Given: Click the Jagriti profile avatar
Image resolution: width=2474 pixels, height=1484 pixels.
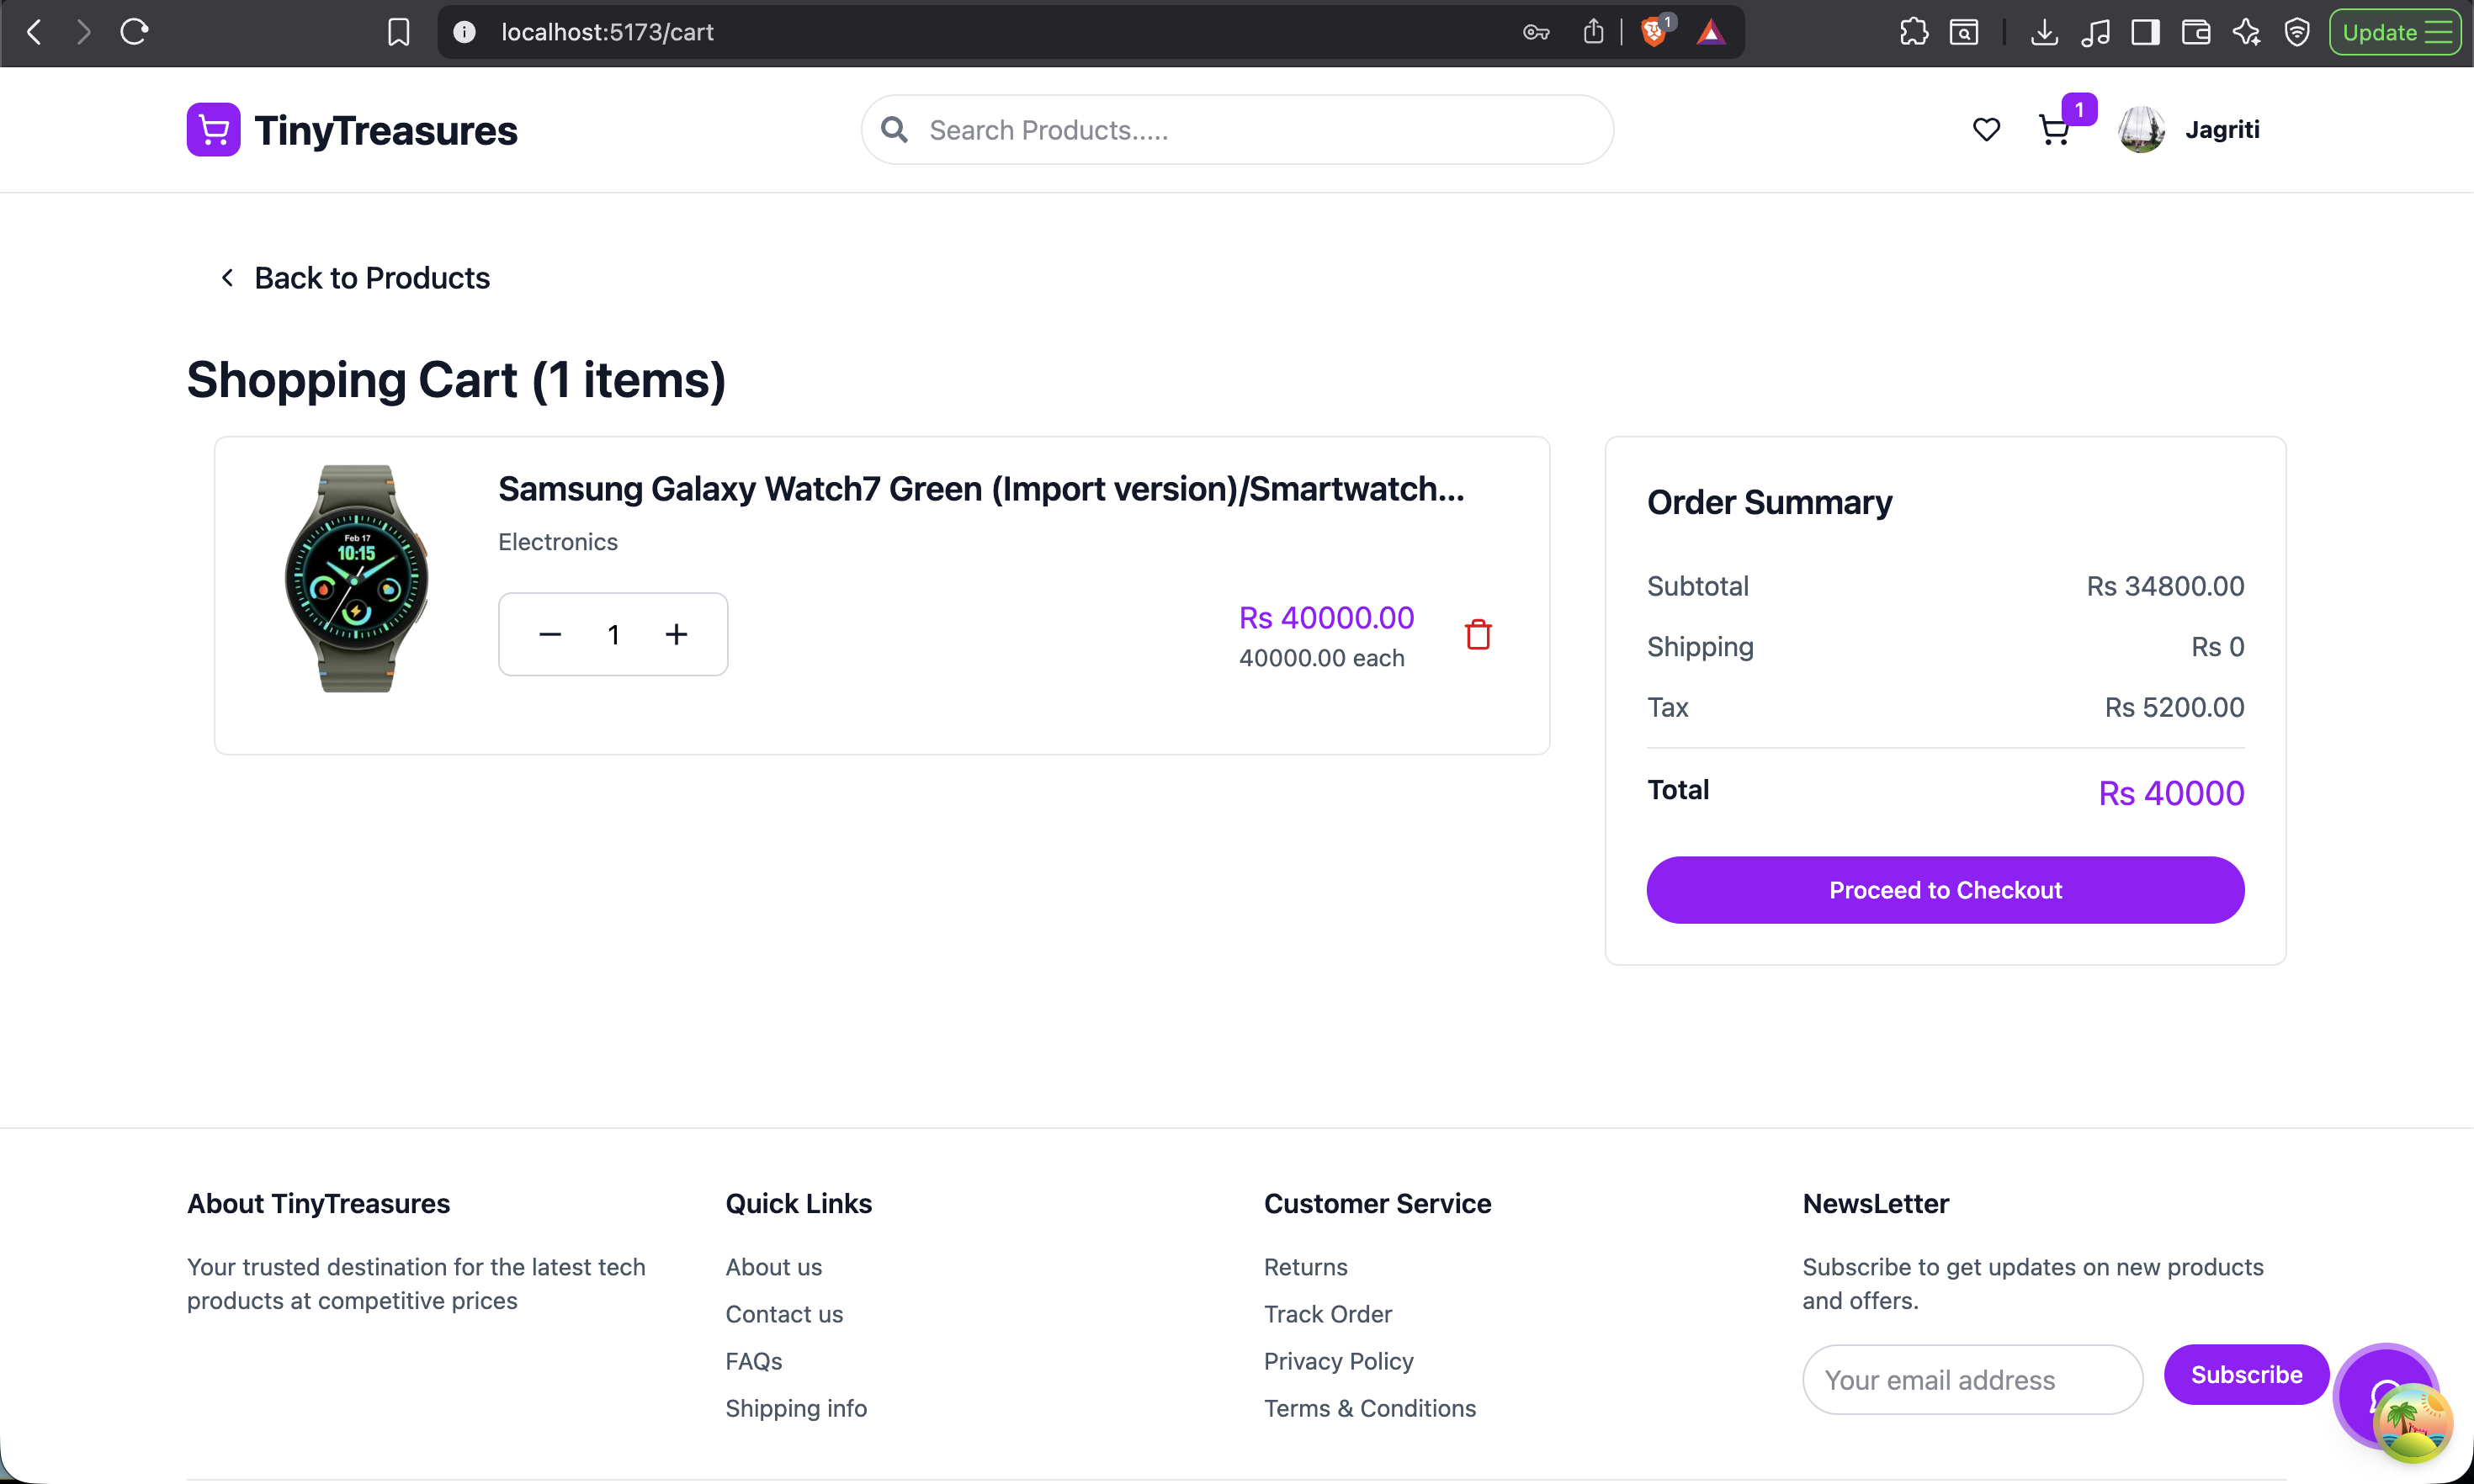Looking at the screenshot, I should (2141, 130).
